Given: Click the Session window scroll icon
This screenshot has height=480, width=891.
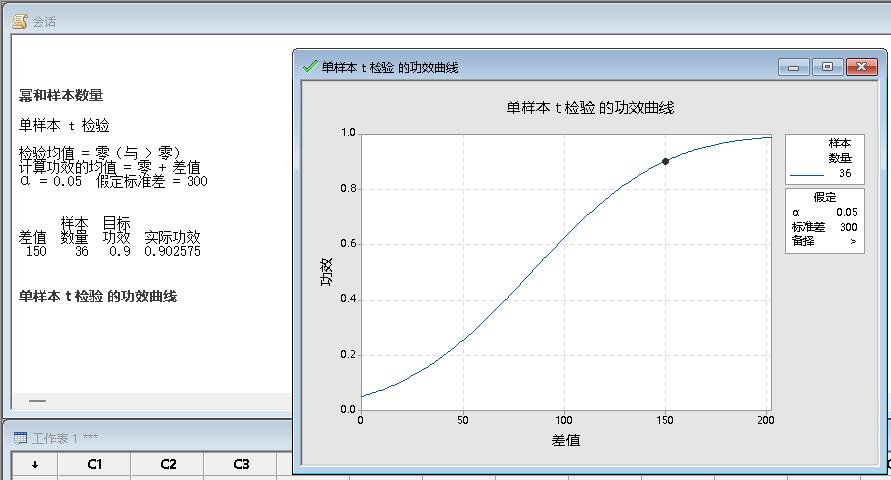Looking at the screenshot, I should pyautogui.click(x=20, y=22).
